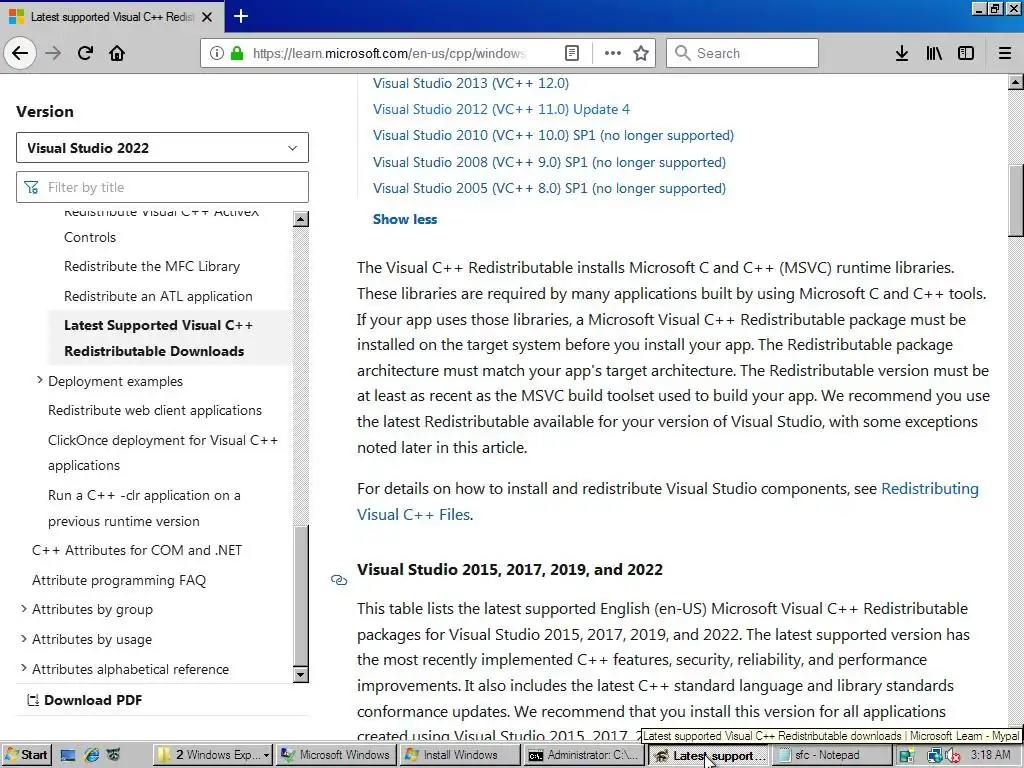
Task: Open Redistribute the MFC Library
Action: coord(152,266)
